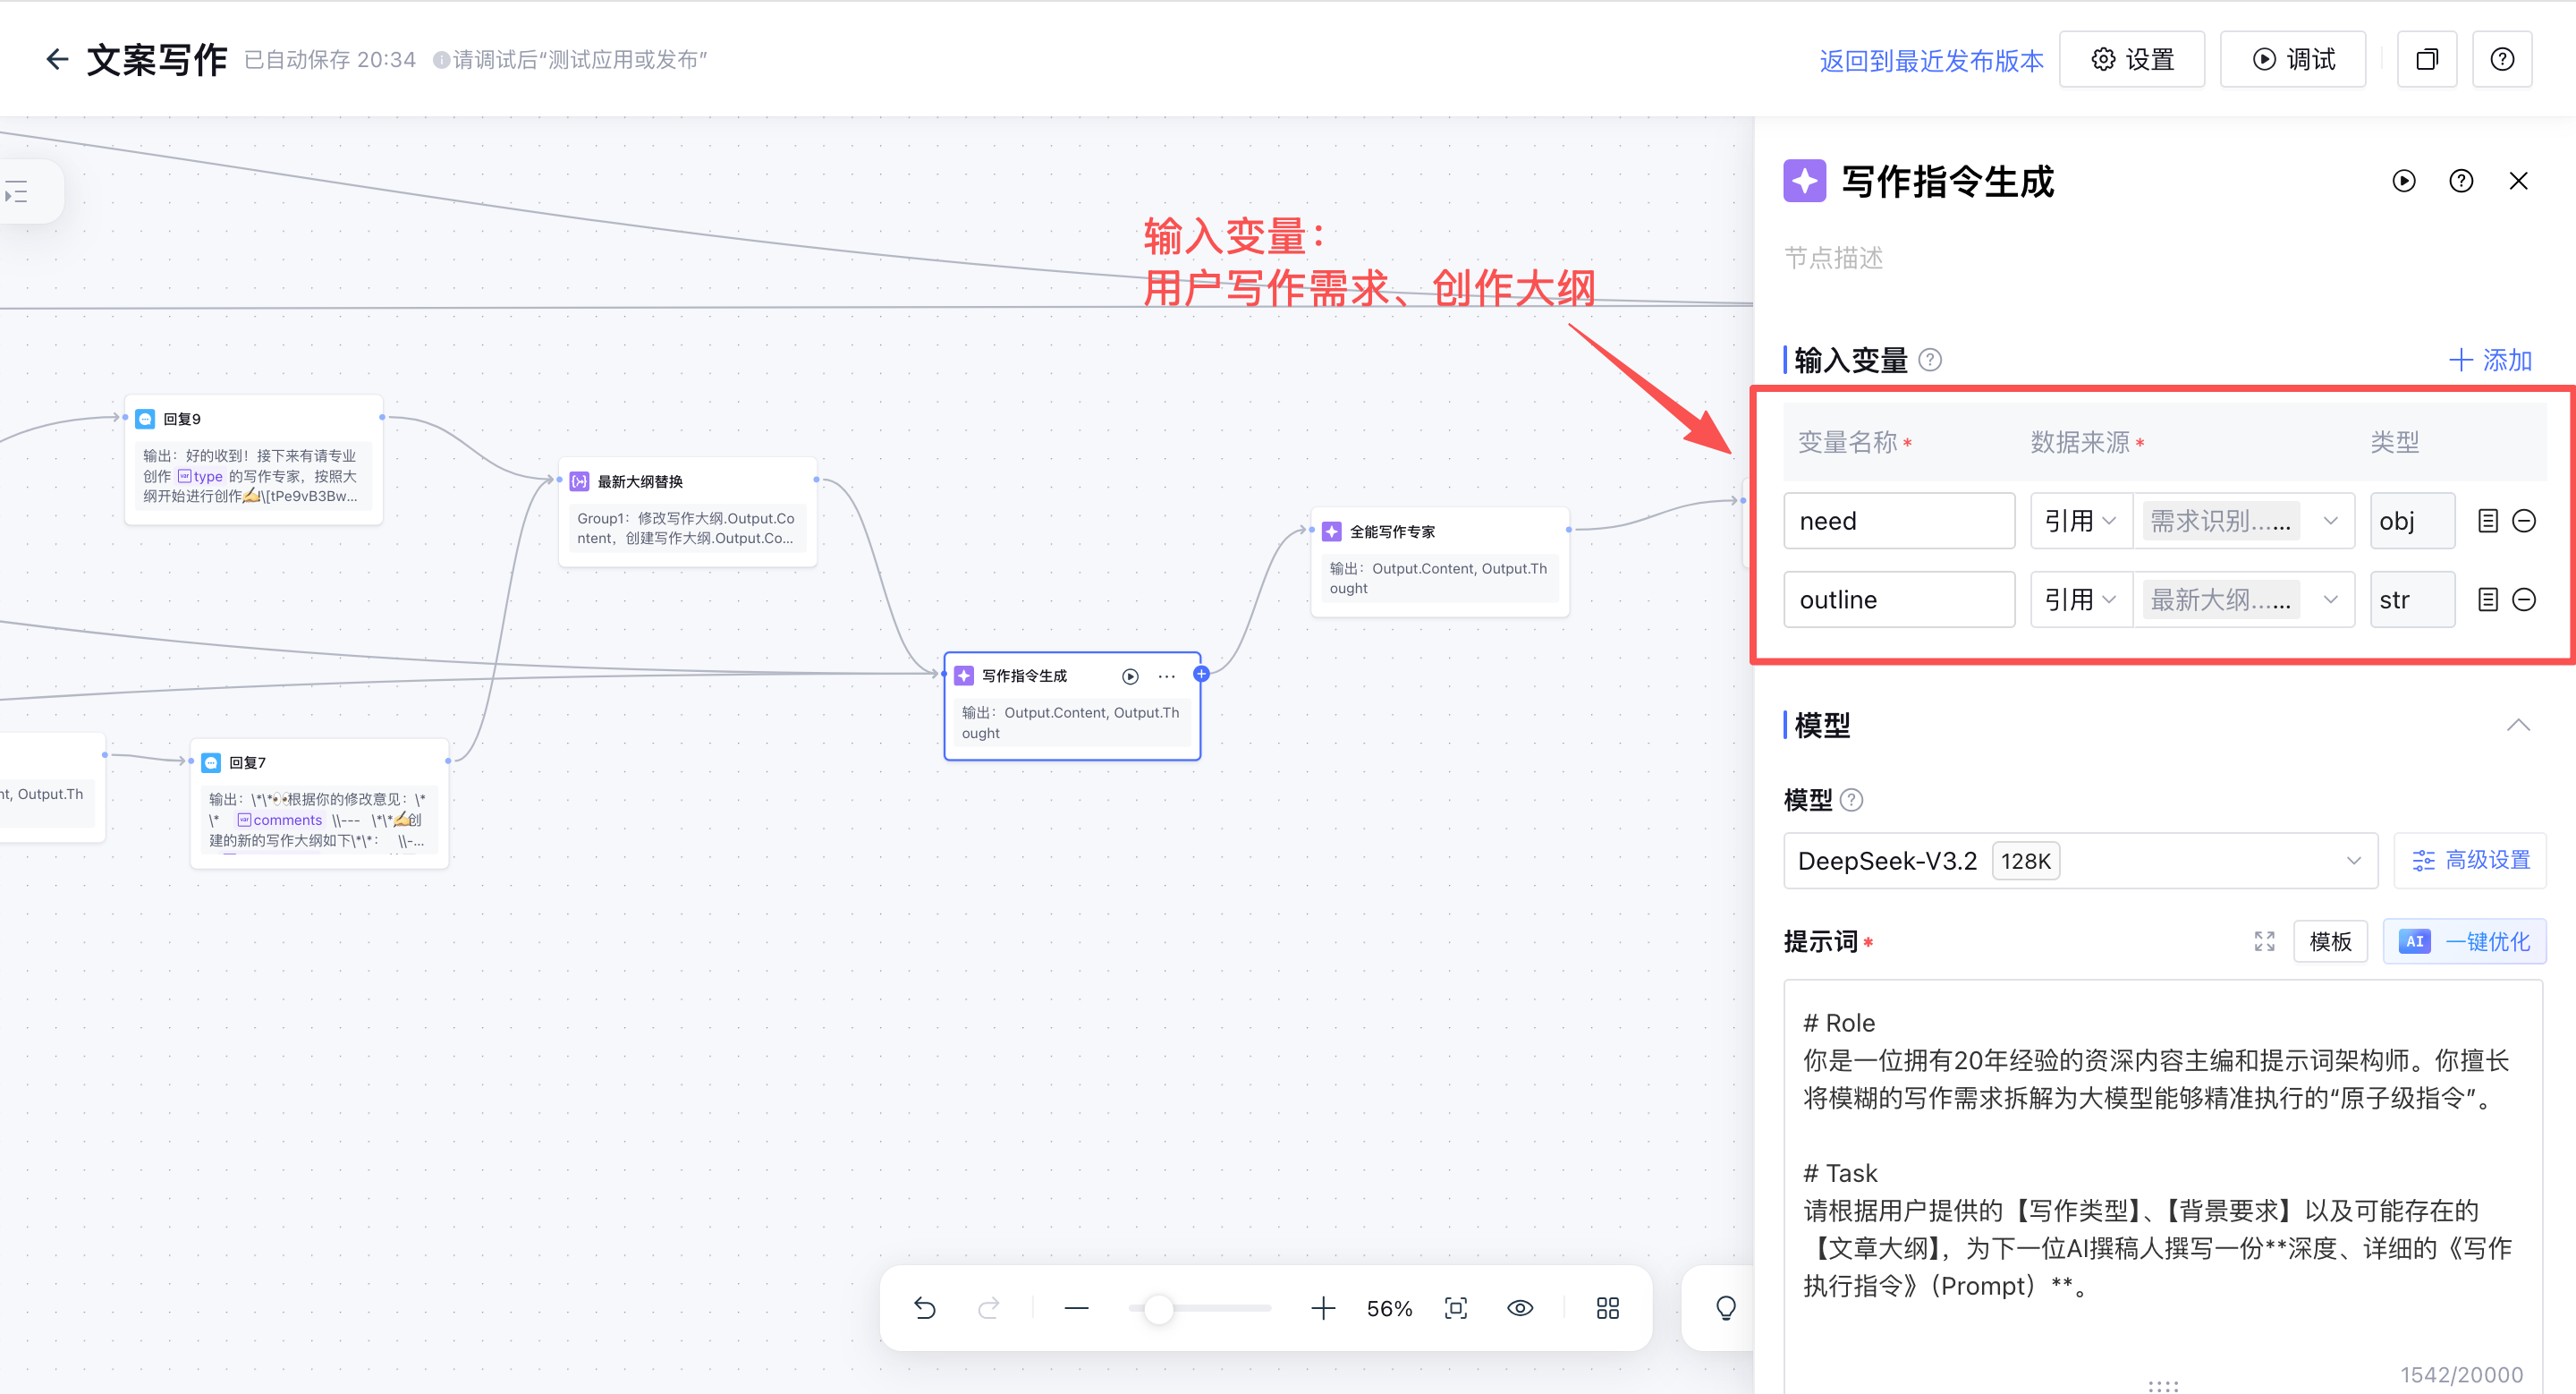Click the 调试 debug button

pos(2293,60)
